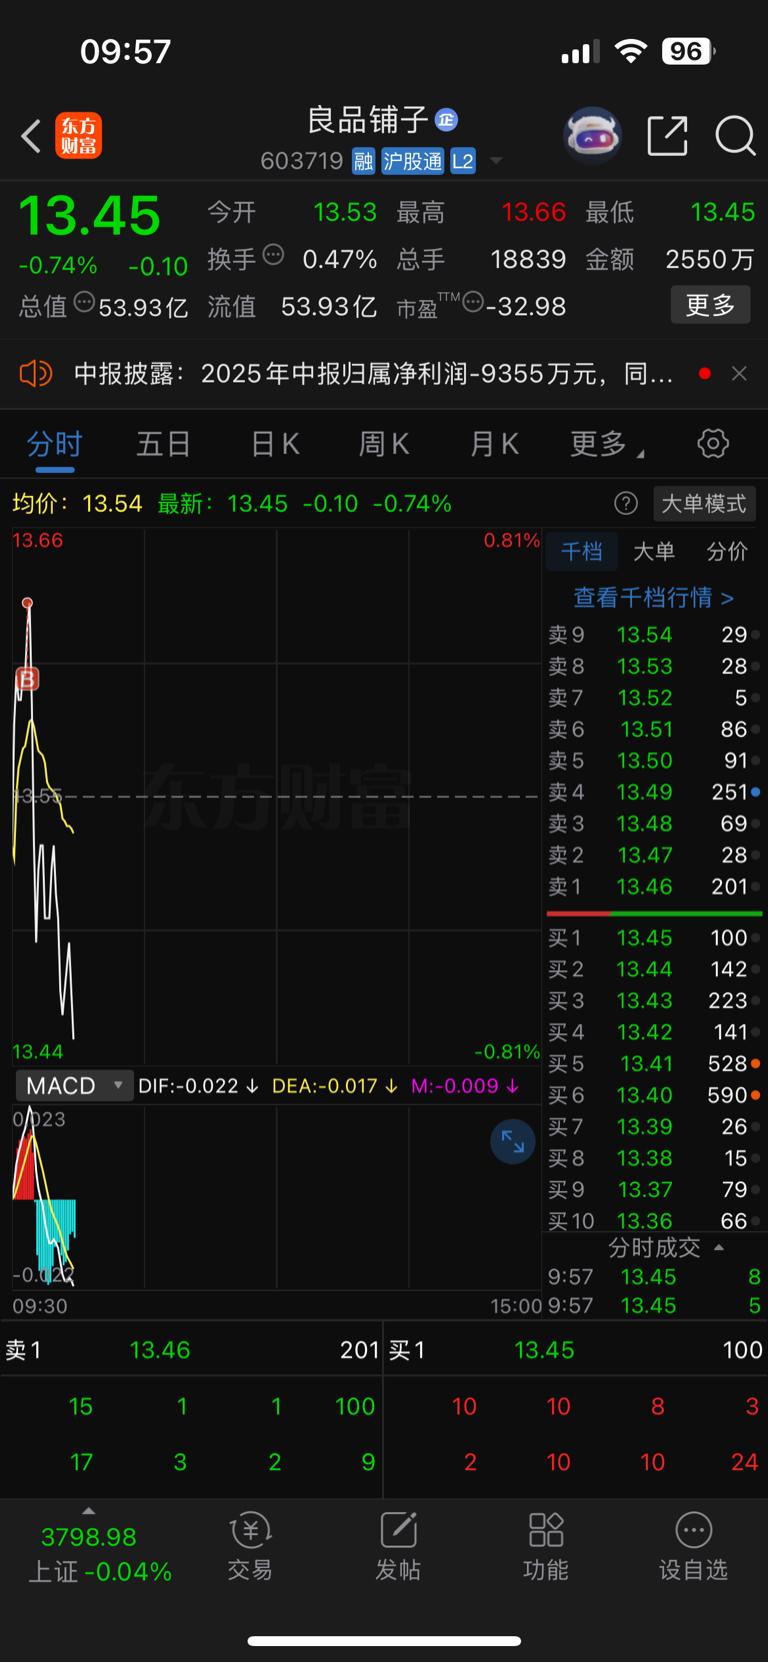768x1663 pixels.
Task: Tap the 09:57 status bar clock
Action: 125,51
